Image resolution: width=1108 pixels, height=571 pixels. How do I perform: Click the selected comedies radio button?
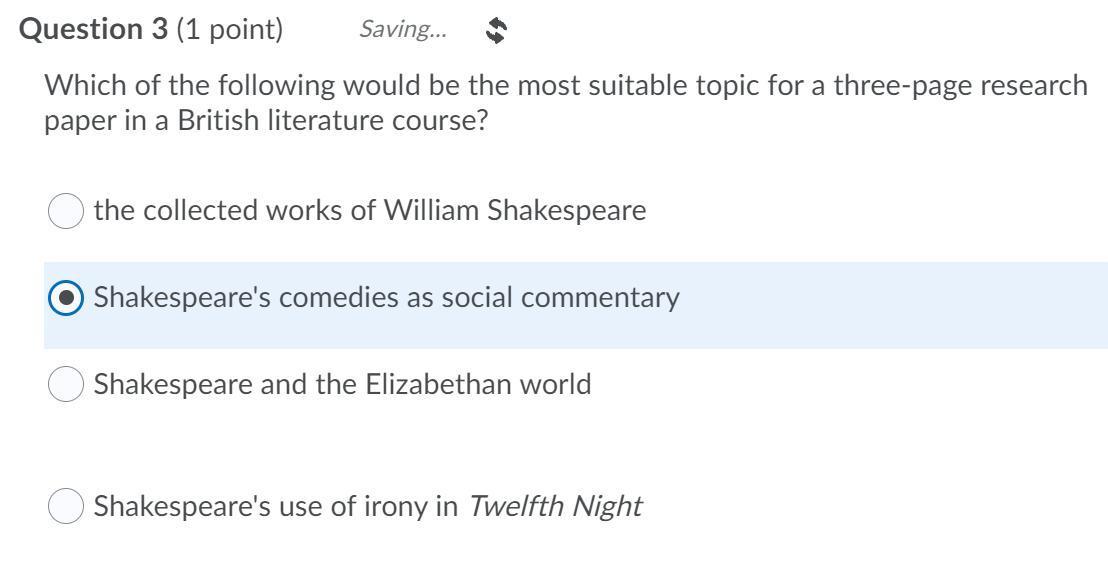65,298
